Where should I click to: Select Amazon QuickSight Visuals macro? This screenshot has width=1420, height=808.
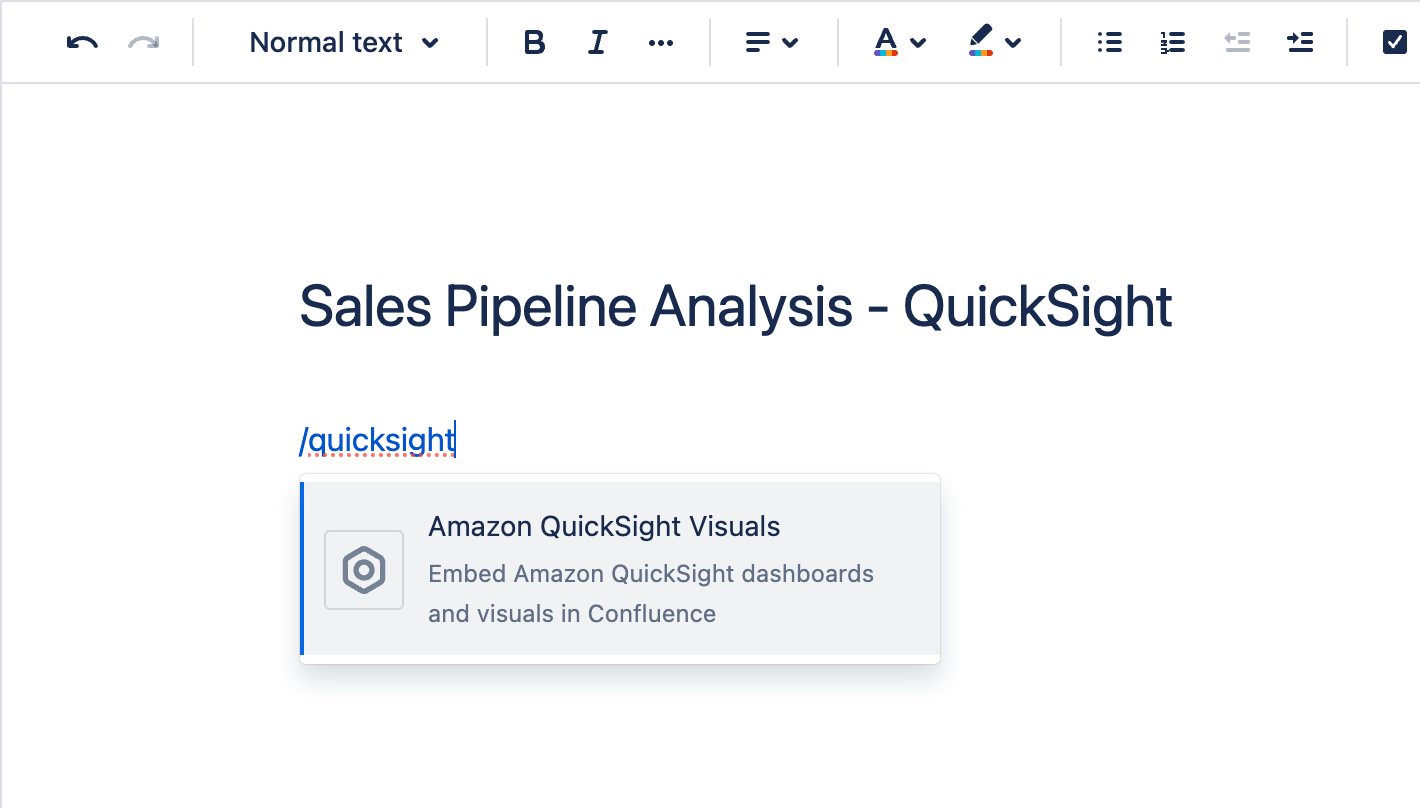[604, 527]
